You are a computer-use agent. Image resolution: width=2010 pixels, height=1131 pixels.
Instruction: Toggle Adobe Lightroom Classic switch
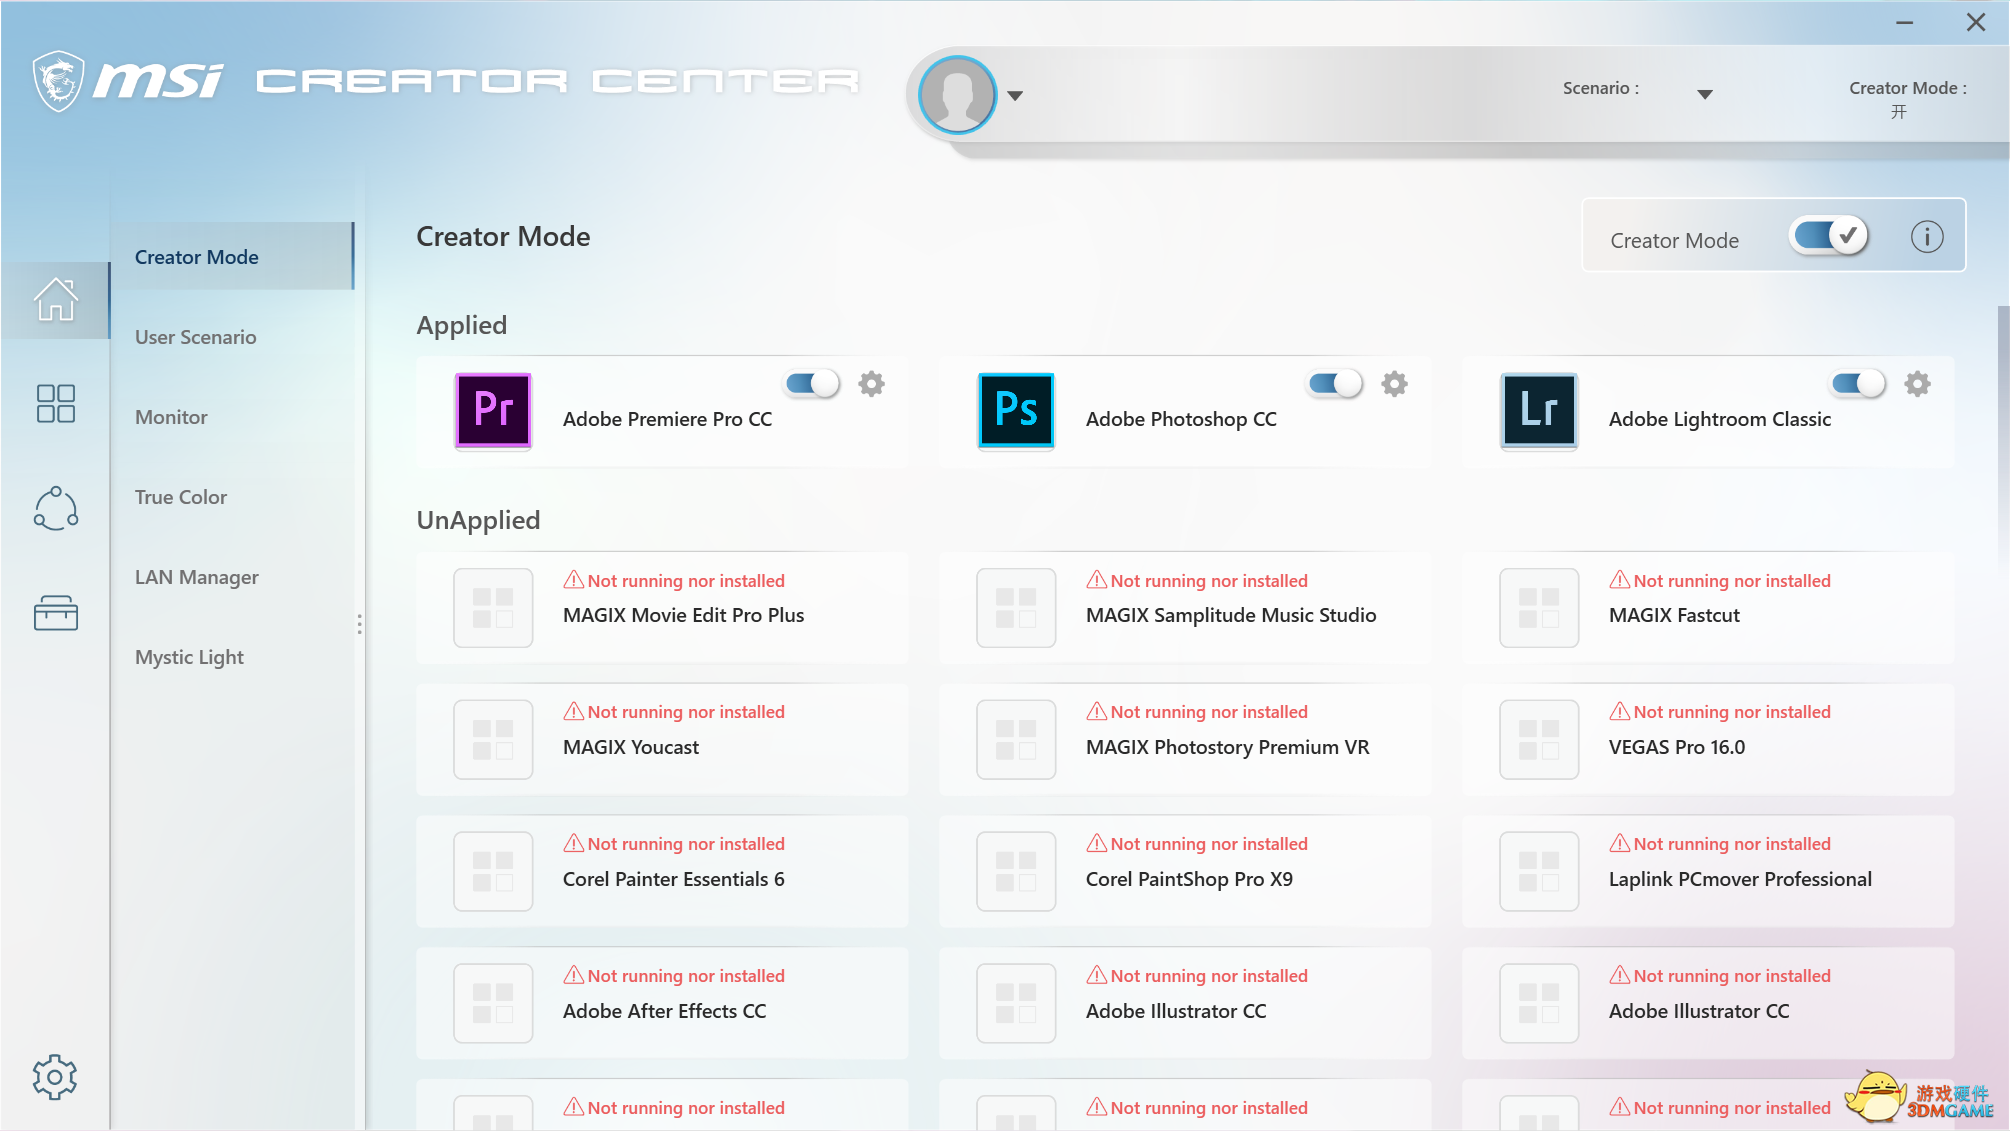(1857, 384)
